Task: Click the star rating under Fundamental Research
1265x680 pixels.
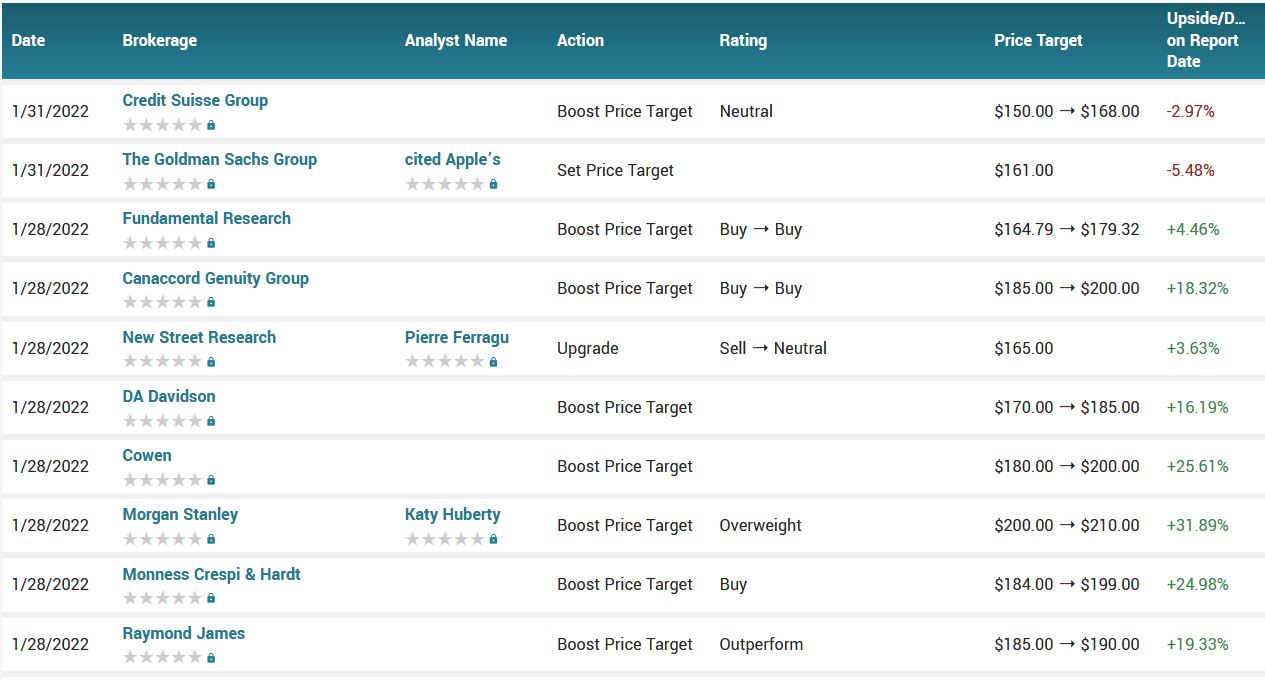Action: (162, 244)
